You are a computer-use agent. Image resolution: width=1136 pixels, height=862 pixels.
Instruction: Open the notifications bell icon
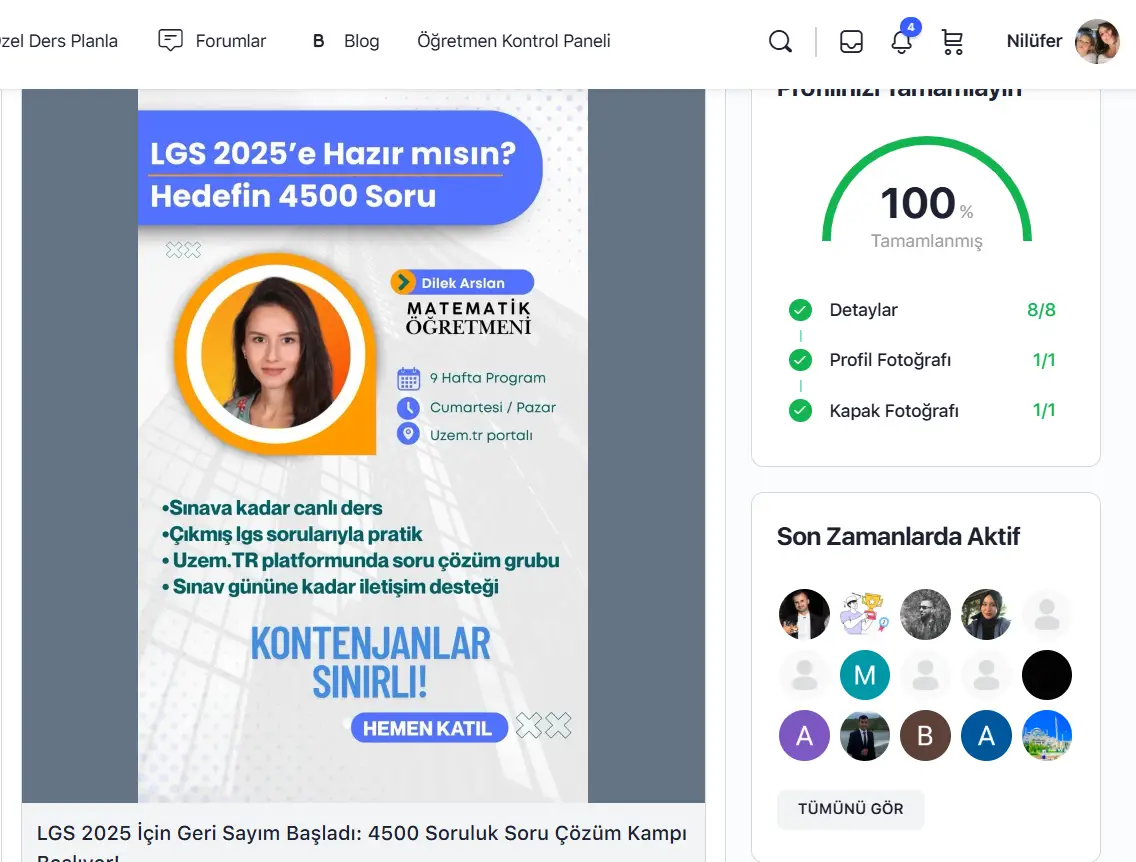coord(901,41)
